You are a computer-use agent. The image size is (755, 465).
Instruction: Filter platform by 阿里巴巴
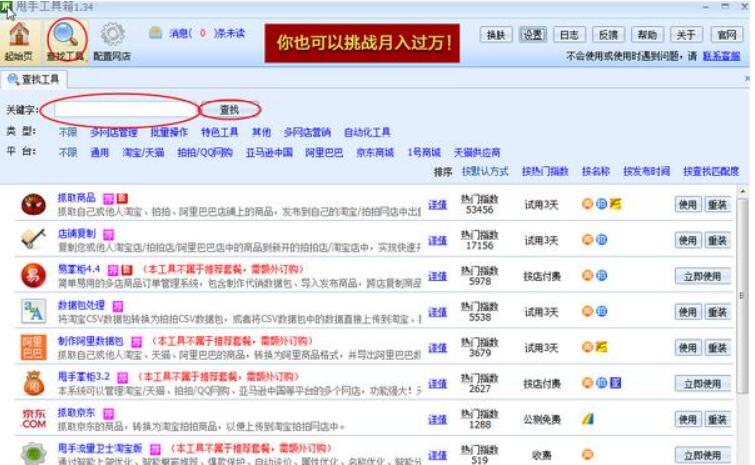(x=324, y=153)
